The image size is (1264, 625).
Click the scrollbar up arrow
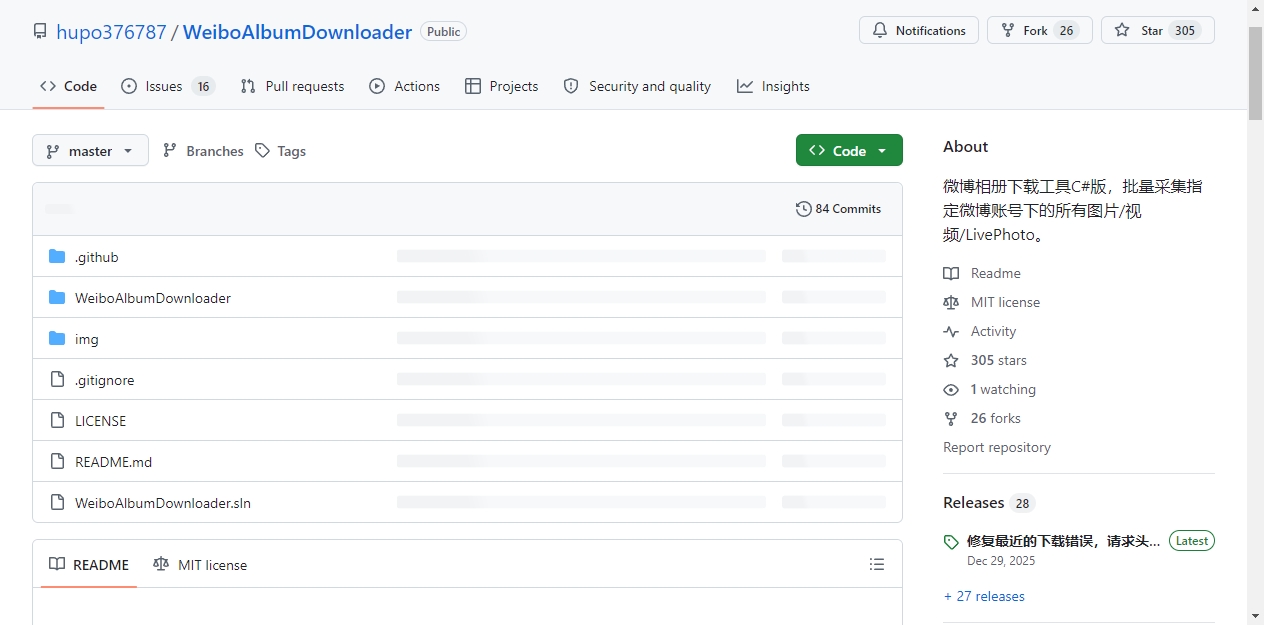1256,8
